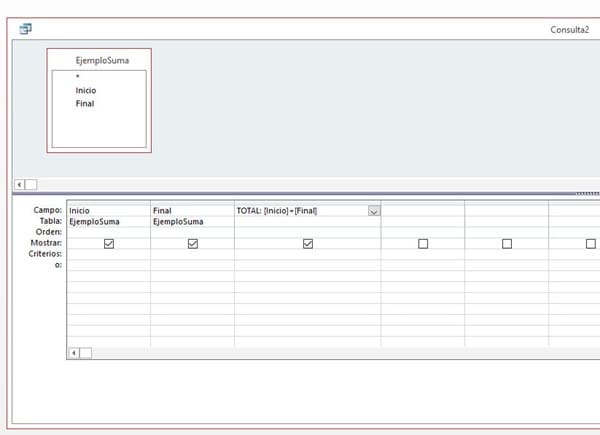The height and width of the screenshot is (435, 600).
Task: Click the Campo cell containing Final
Action: [192, 211]
